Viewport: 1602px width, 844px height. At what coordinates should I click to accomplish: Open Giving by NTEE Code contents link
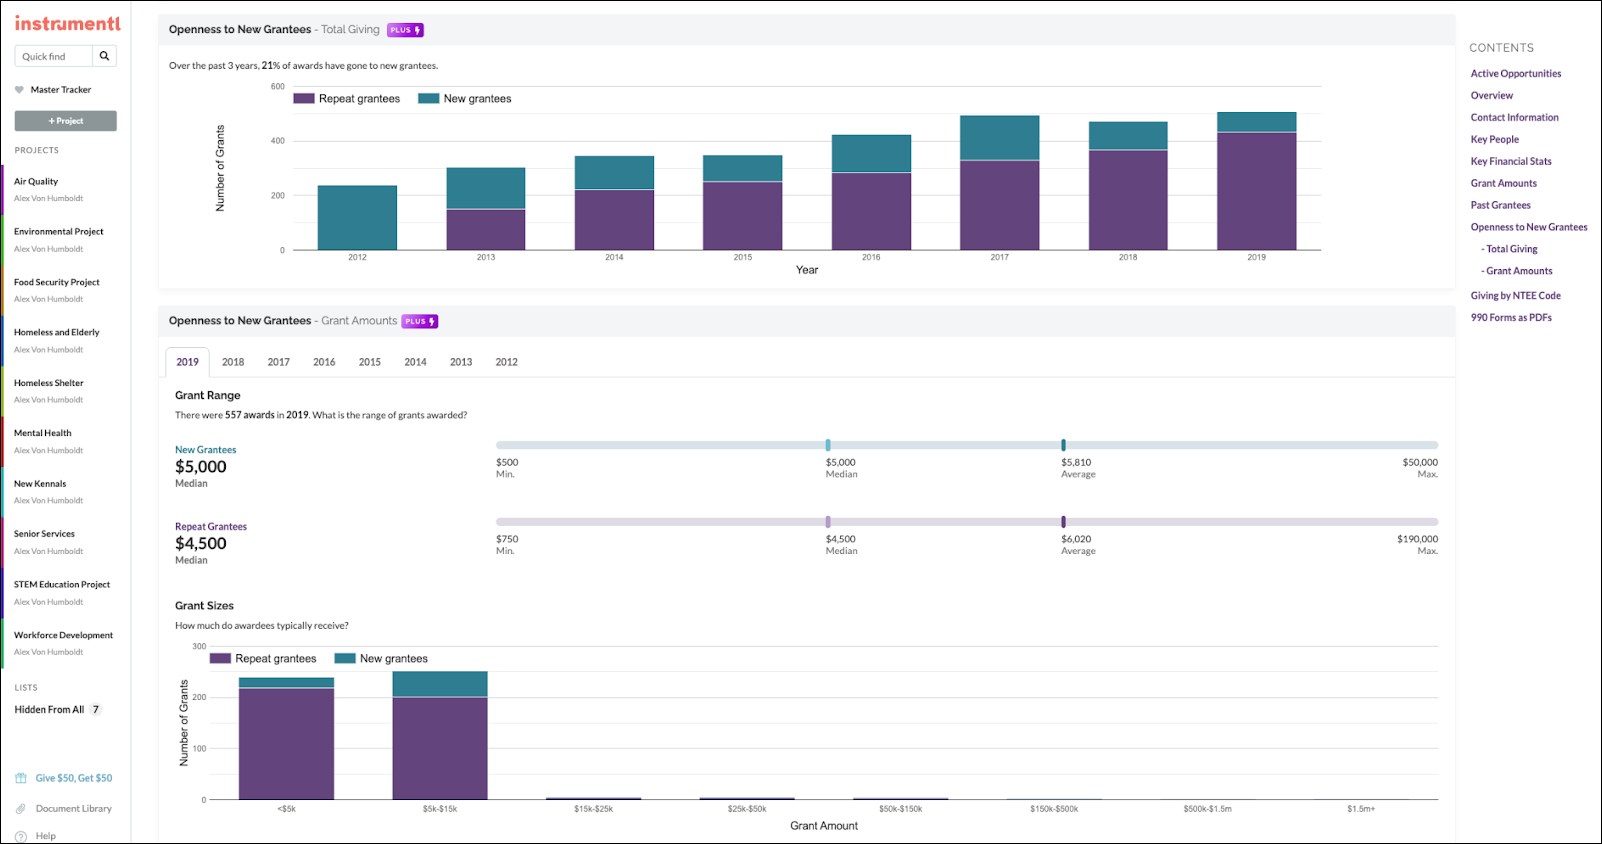[x=1515, y=296]
